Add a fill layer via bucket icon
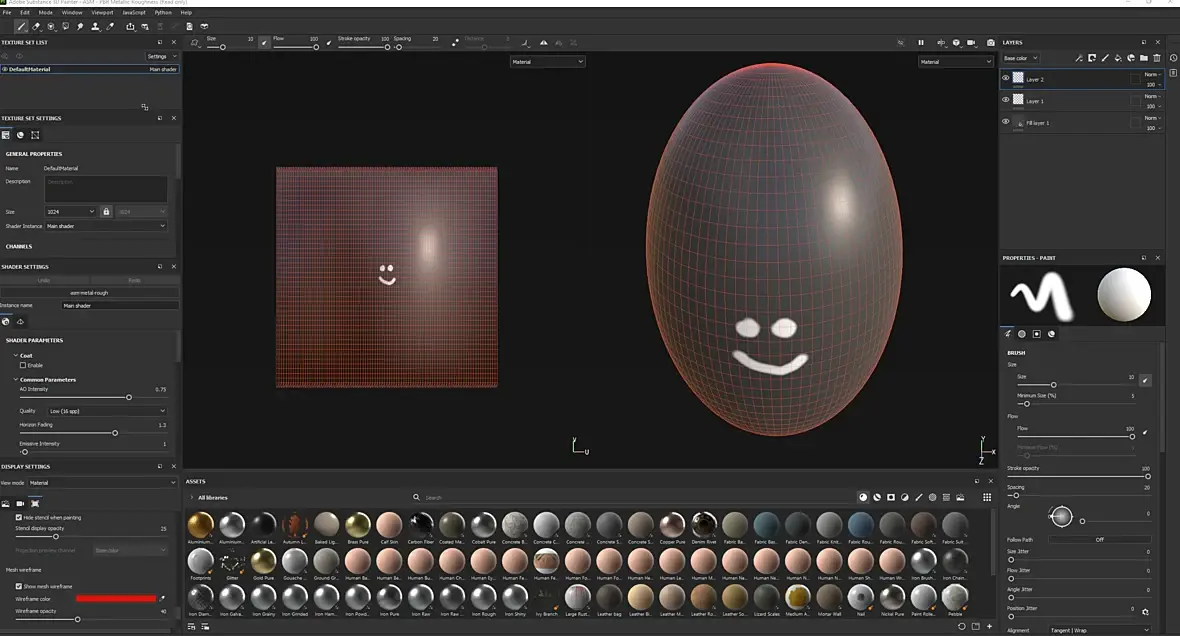 1118,58
